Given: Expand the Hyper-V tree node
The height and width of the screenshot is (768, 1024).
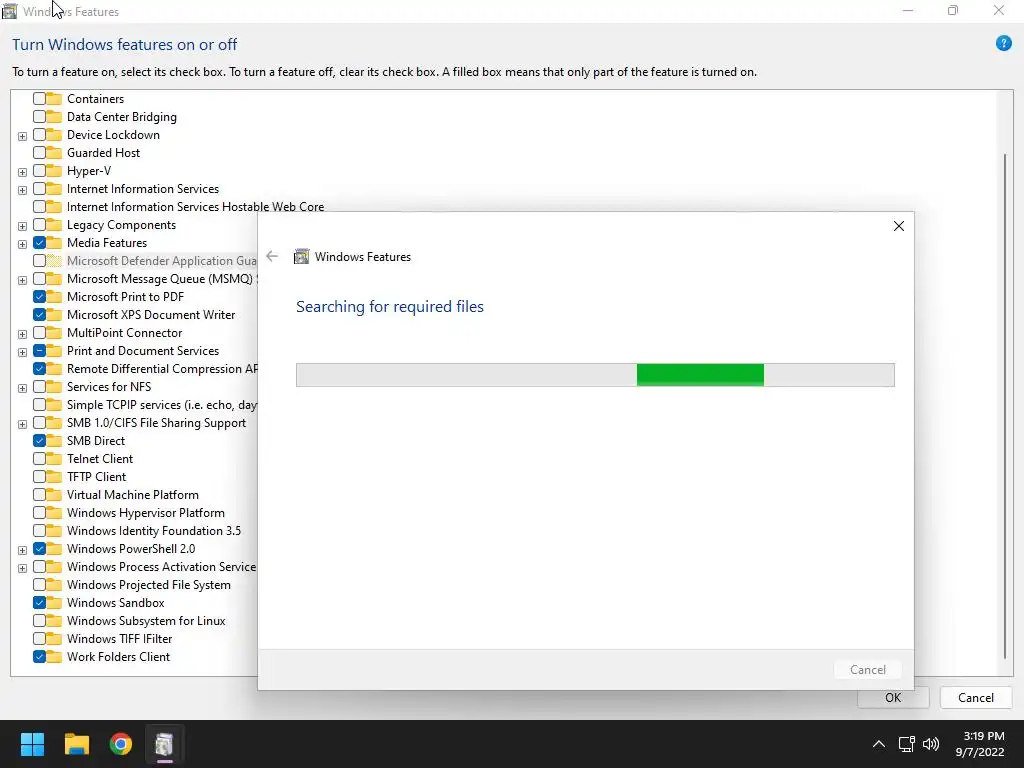Looking at the screenshot, I should (x=22, y=172).
